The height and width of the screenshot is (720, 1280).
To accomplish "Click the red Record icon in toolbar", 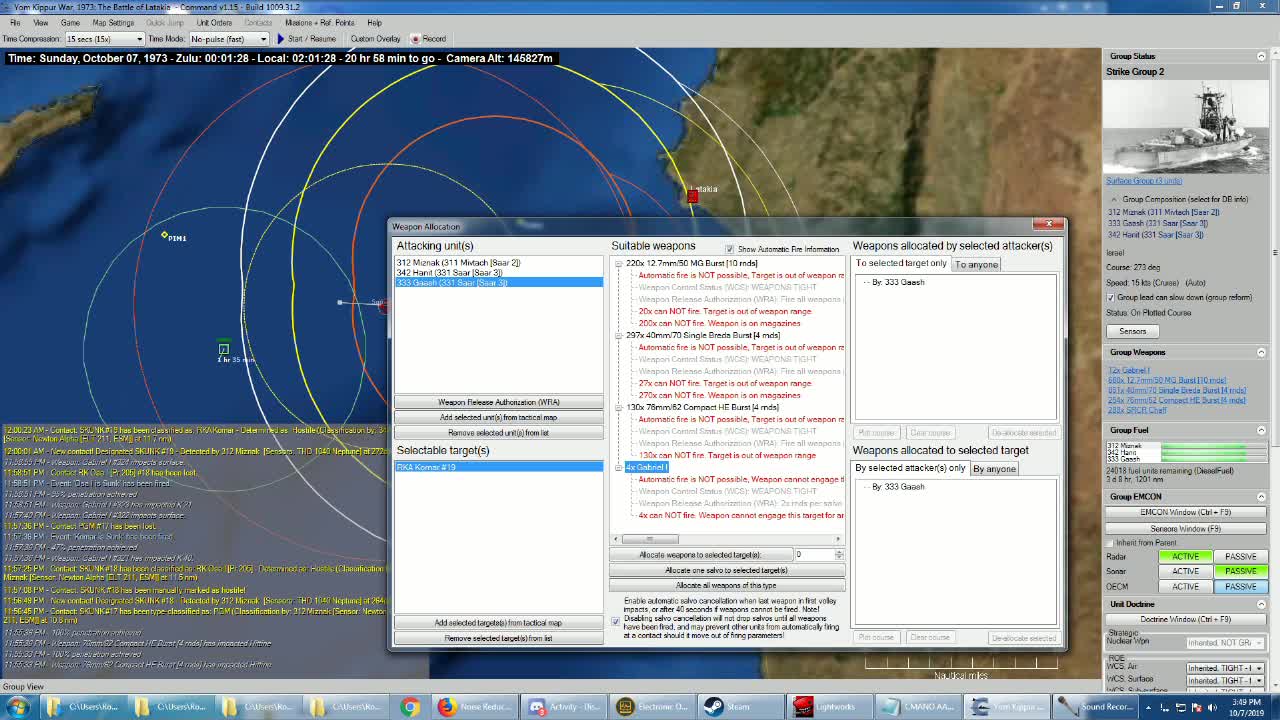I will click(414, 39).
